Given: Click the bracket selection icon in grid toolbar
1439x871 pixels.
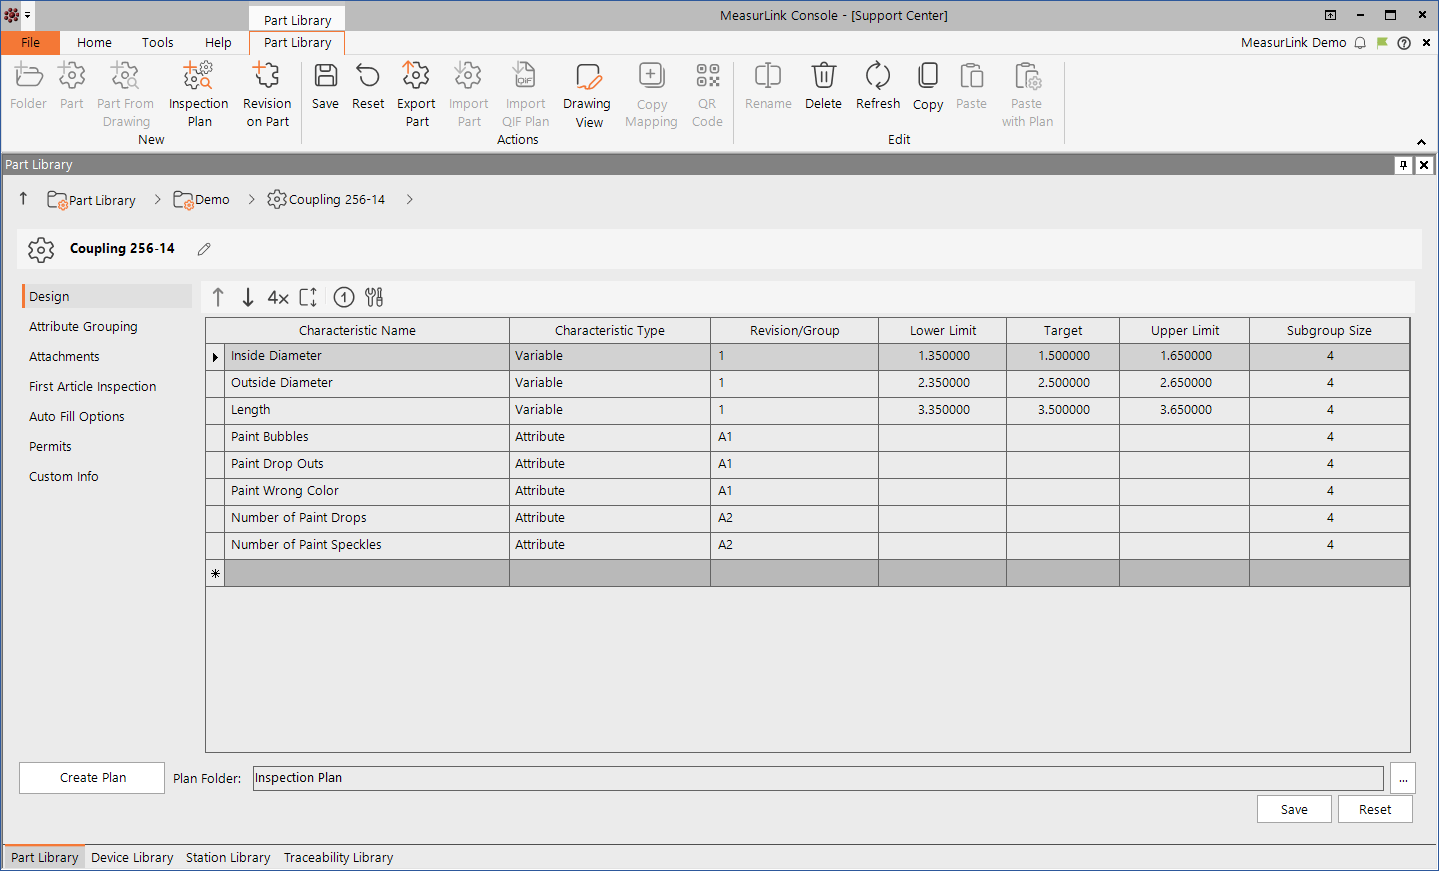Looking at the screenshot, I should [x=308, y=297].
